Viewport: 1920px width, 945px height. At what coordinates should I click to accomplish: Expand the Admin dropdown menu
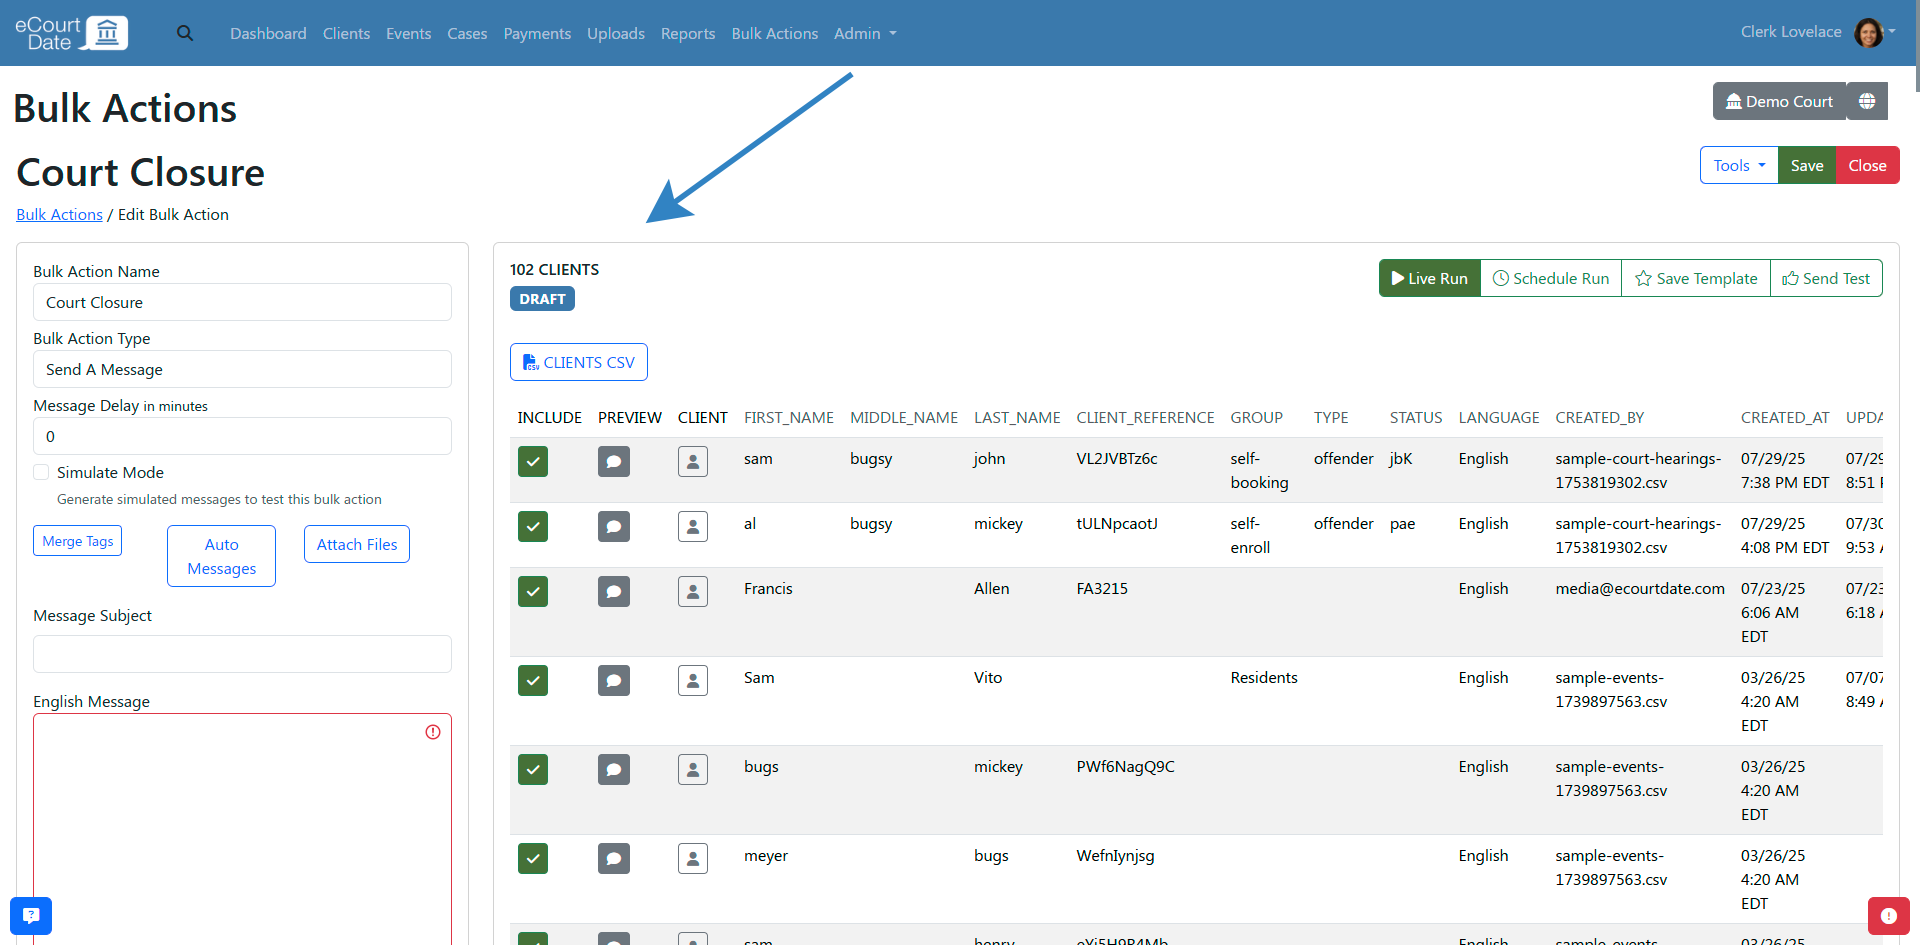point(865,33)
